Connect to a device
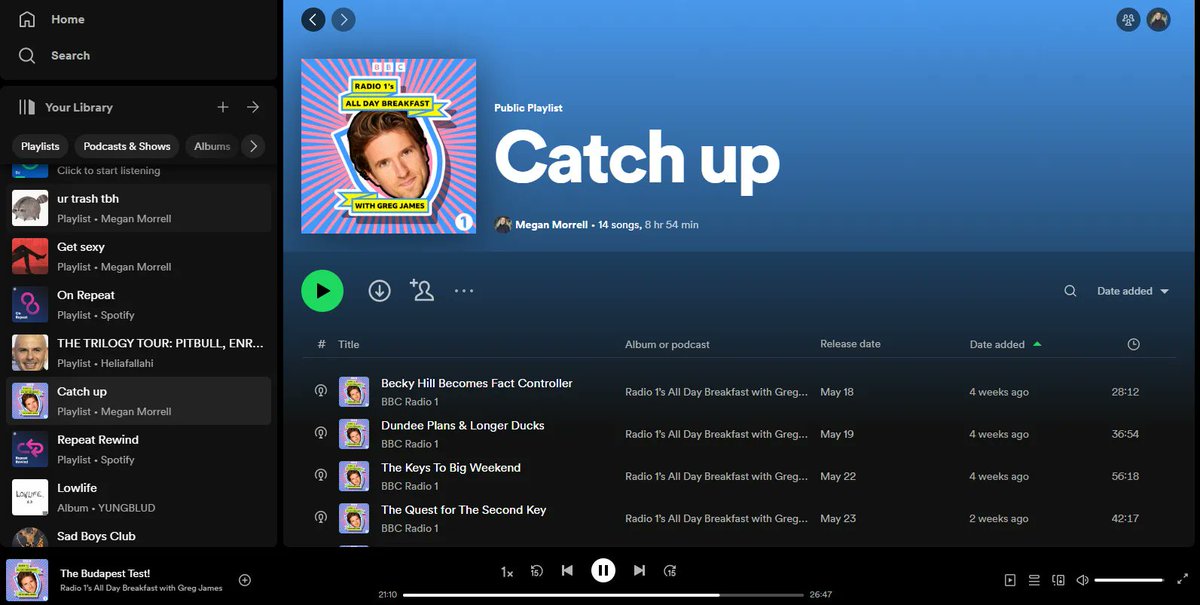 point(1059,580)
